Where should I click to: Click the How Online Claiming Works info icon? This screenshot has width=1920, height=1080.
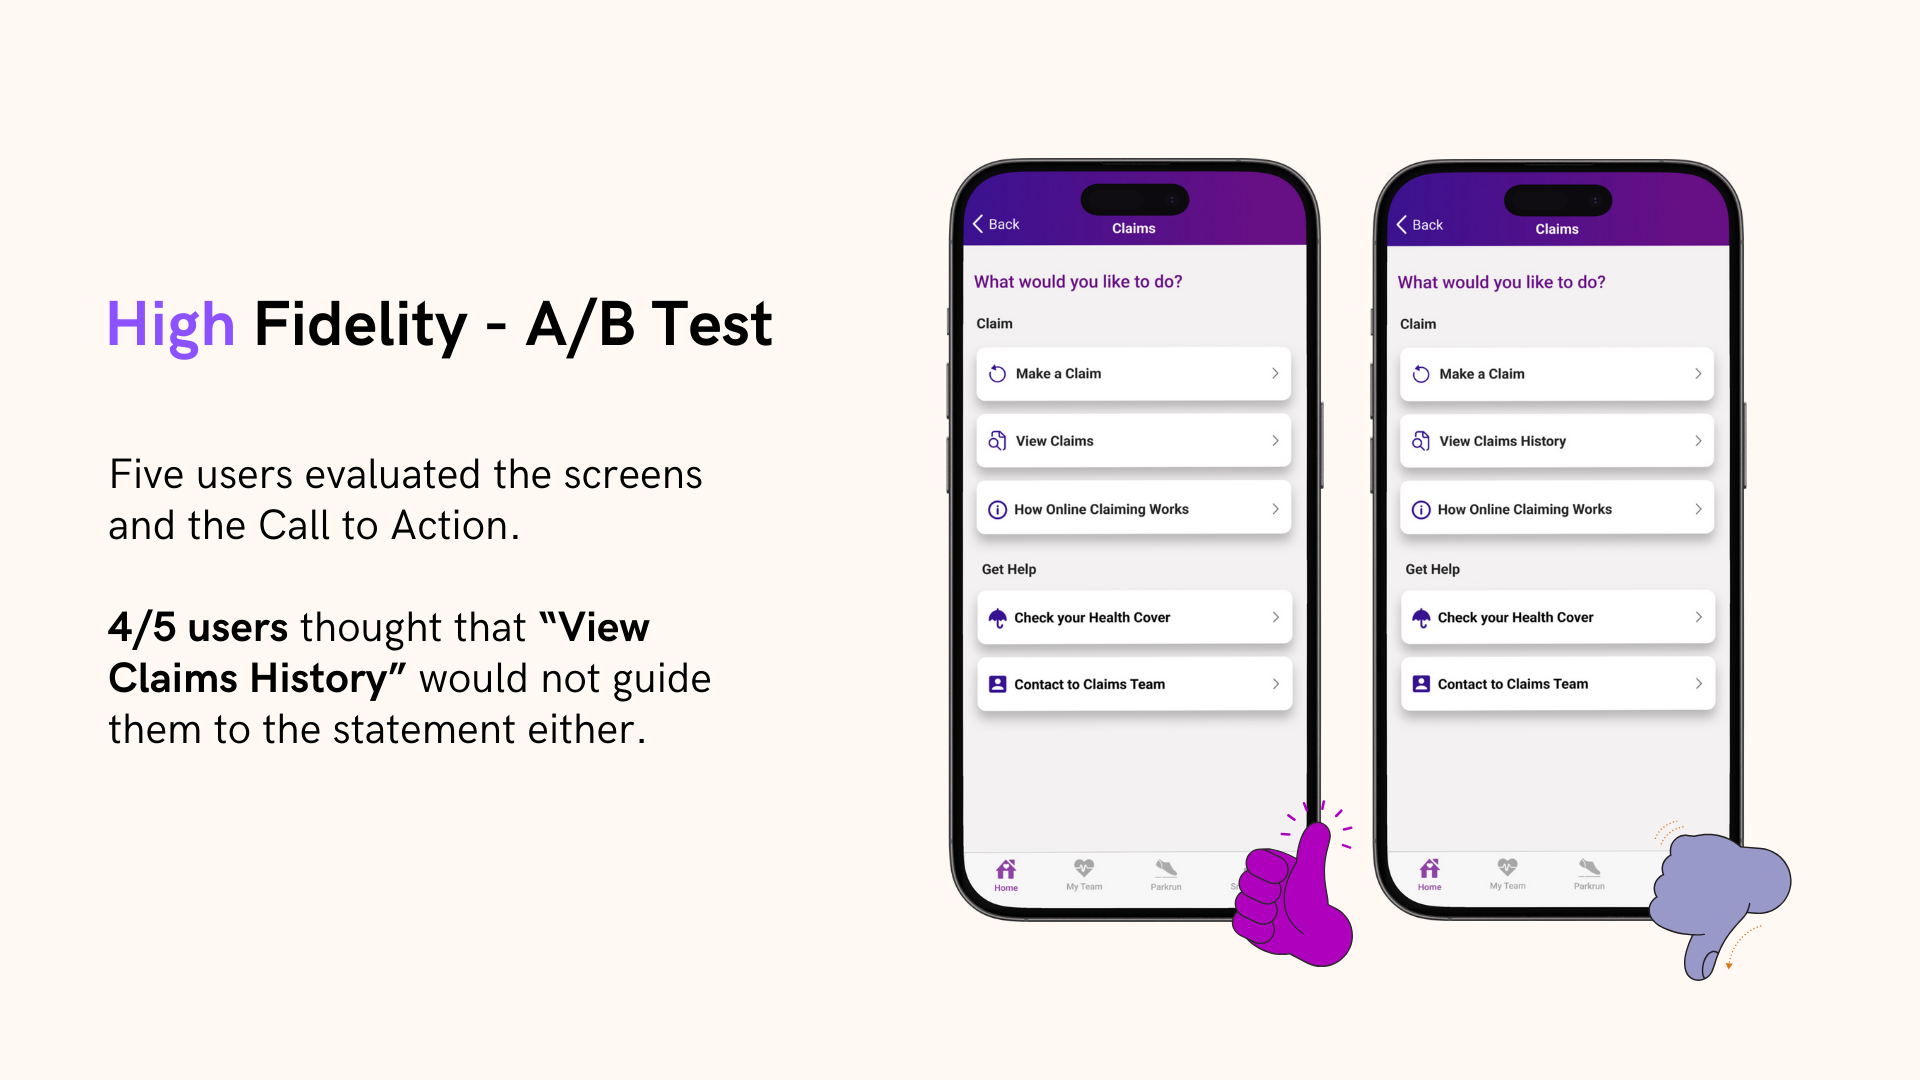click(998, 508)
